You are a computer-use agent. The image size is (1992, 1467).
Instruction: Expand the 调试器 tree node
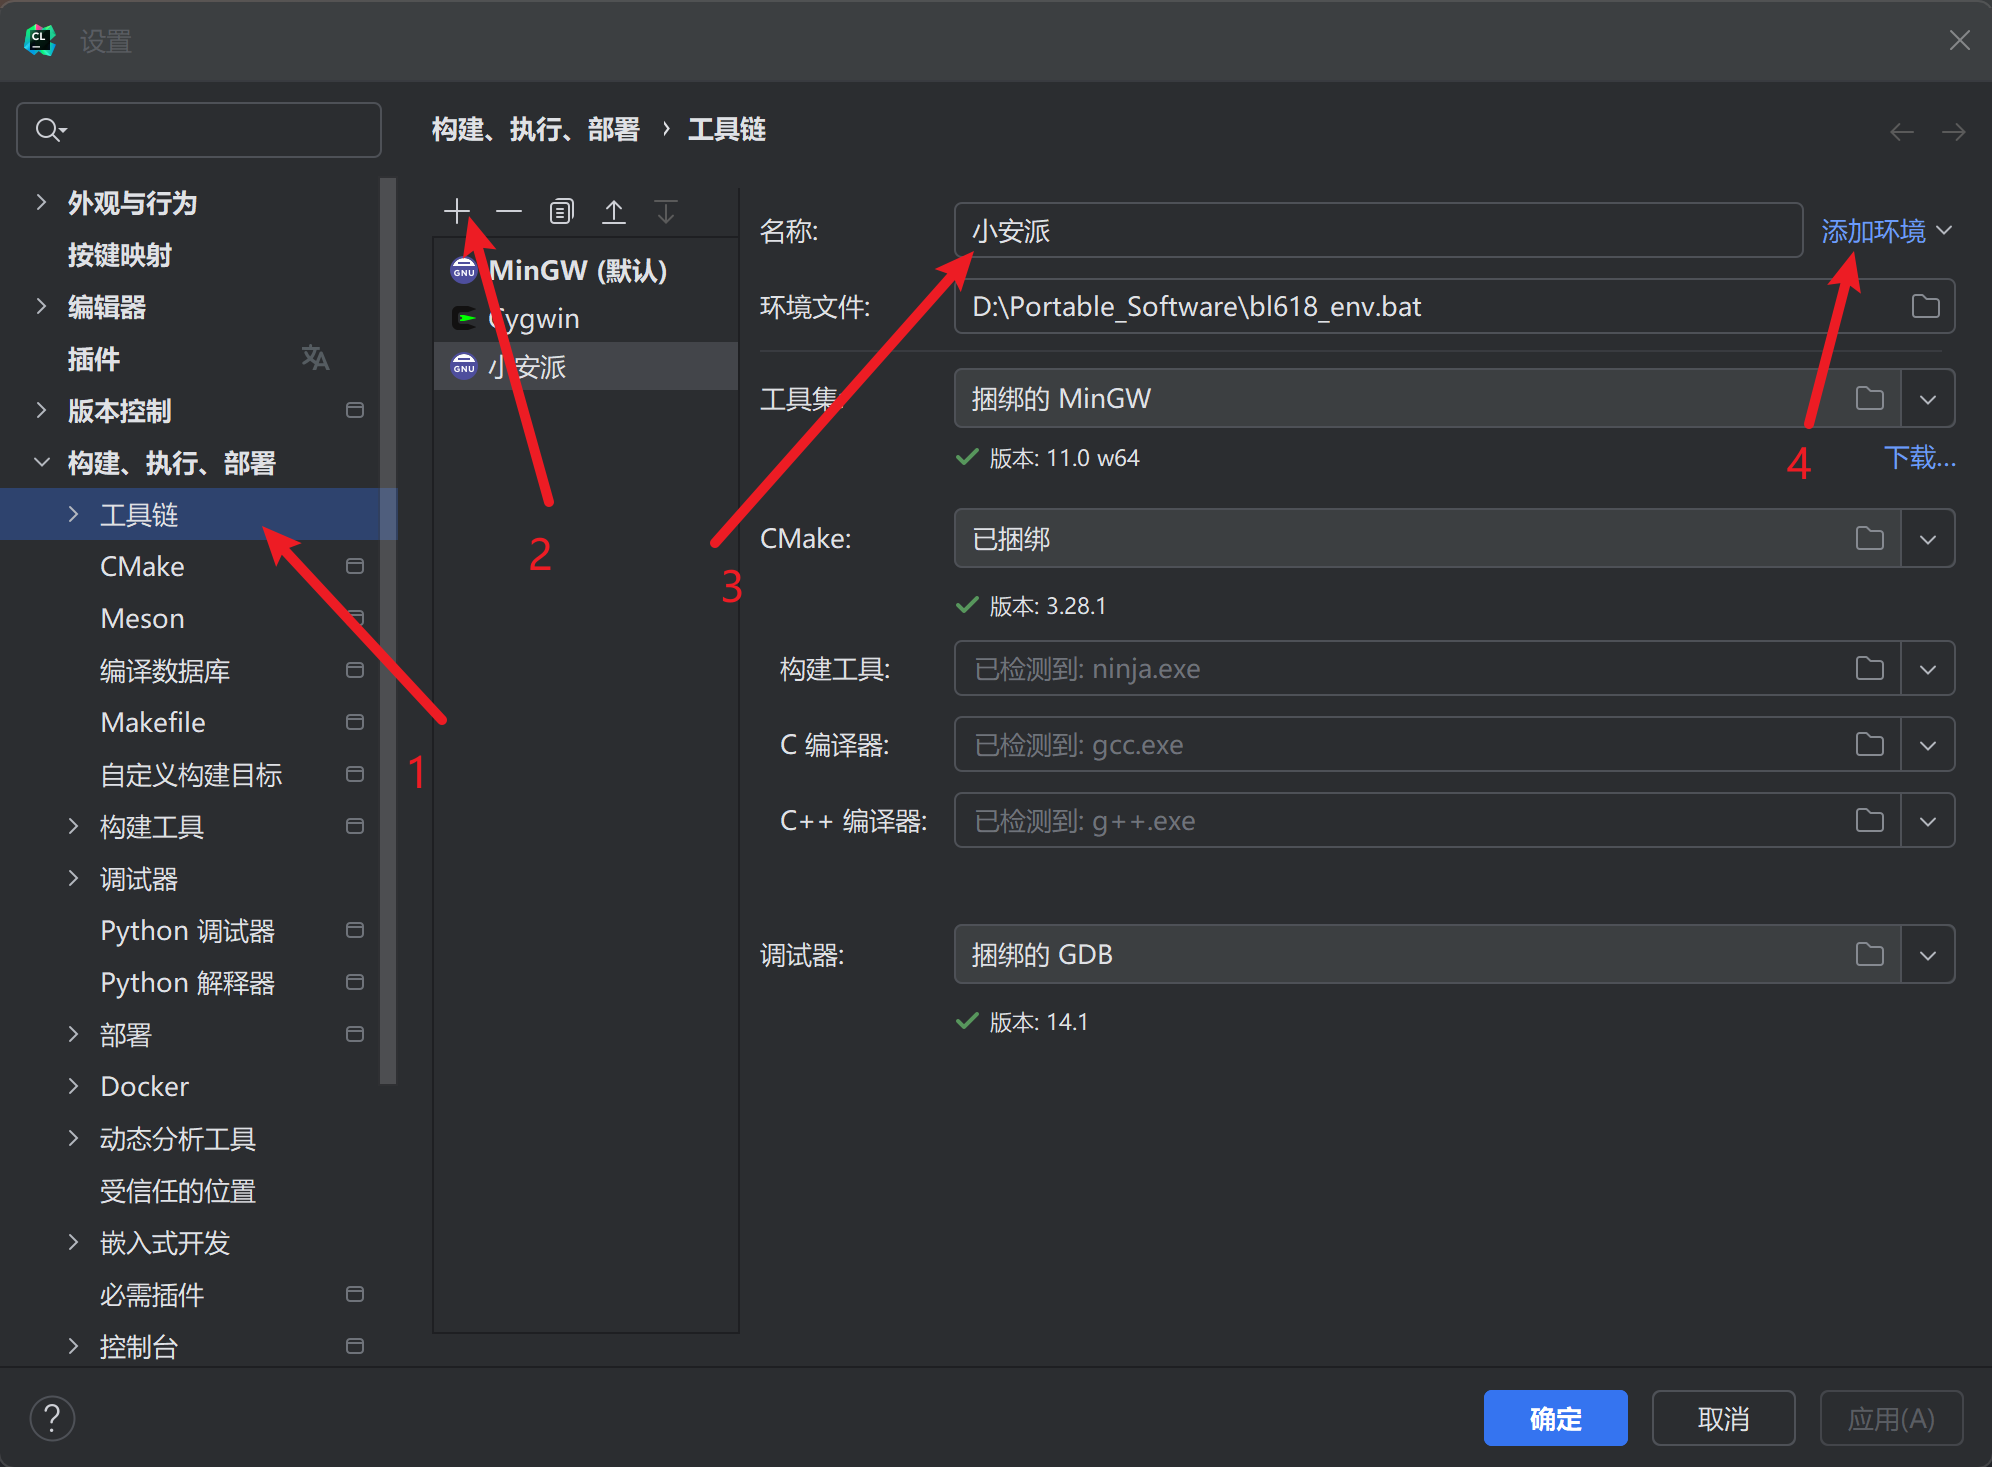pyautogui.click(x=73, y=878)
